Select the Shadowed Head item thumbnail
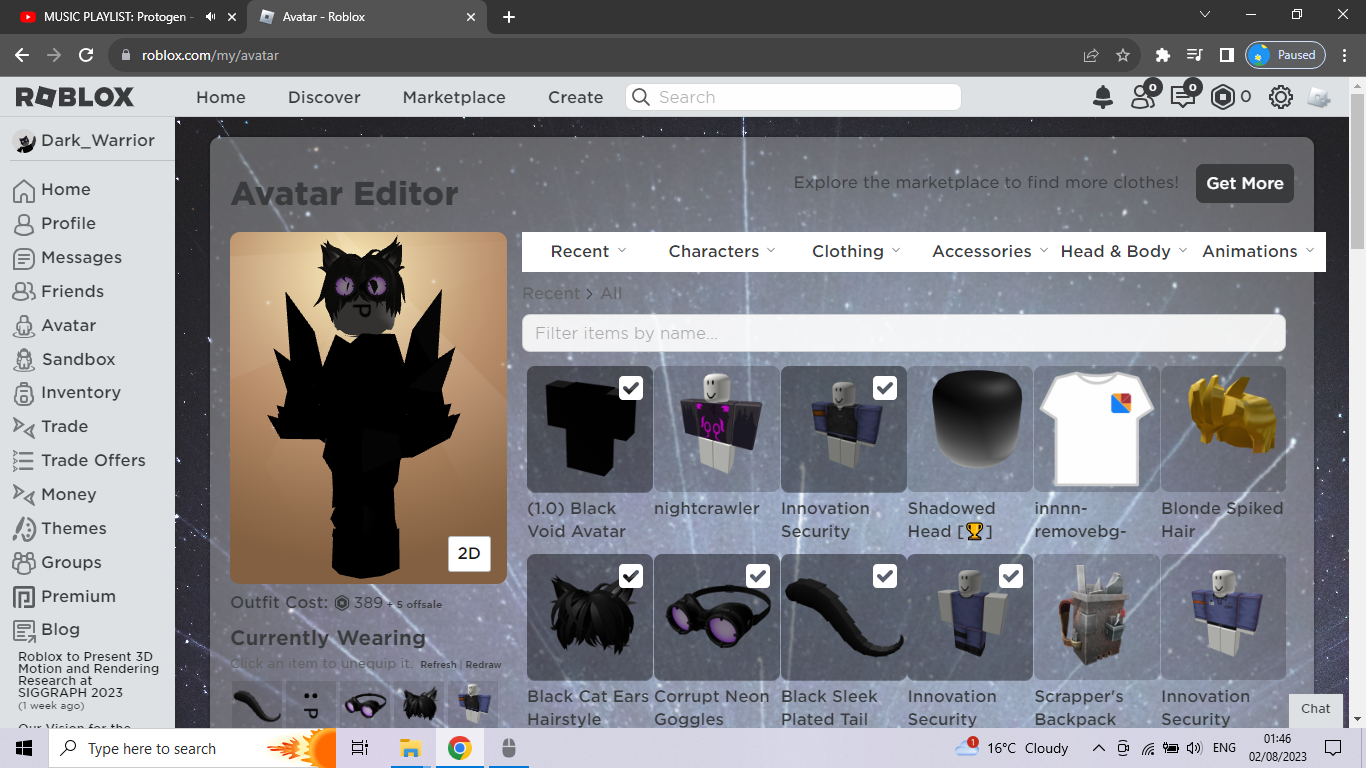 [970, 428]
